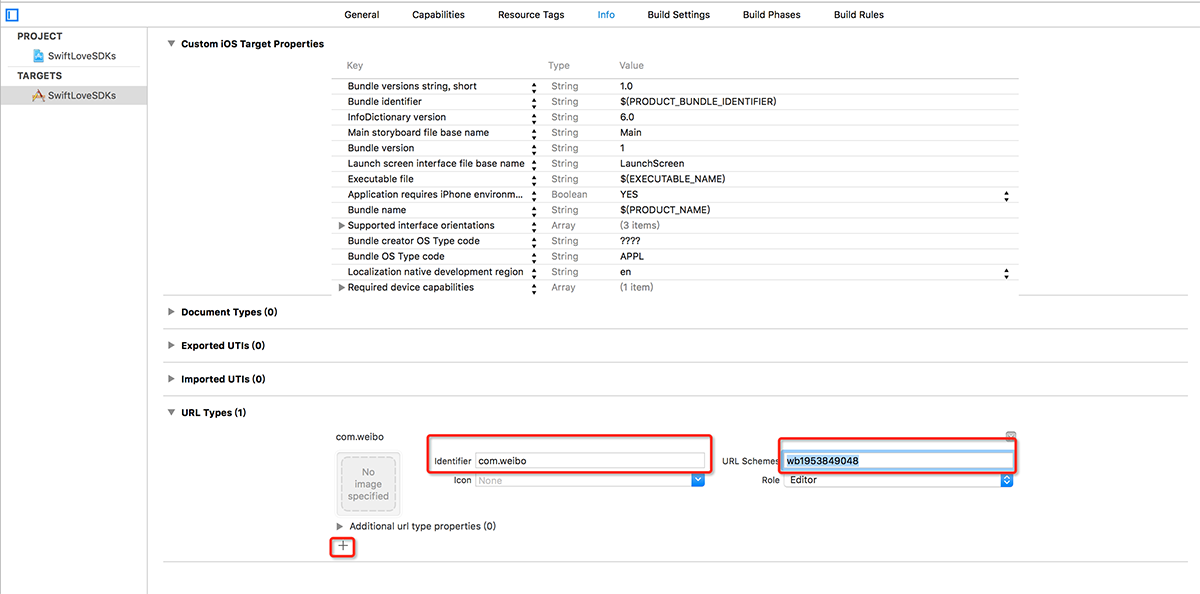Select the SwiftLoveSDKs project file icon
This screenshot has width=1200, height=594.
[38, 56]
